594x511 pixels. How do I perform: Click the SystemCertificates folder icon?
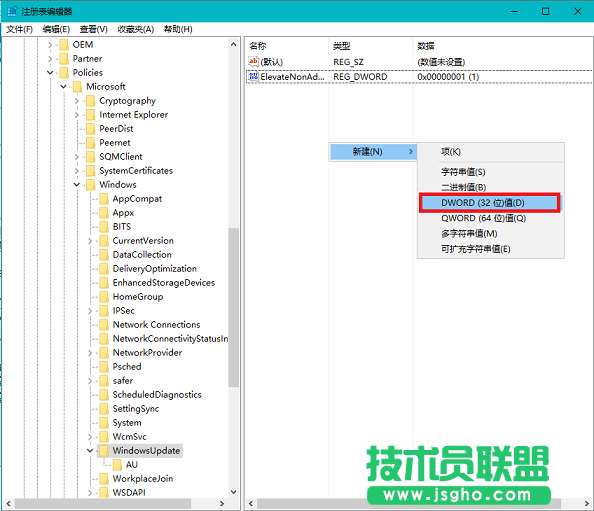click(x=91, y=171)
